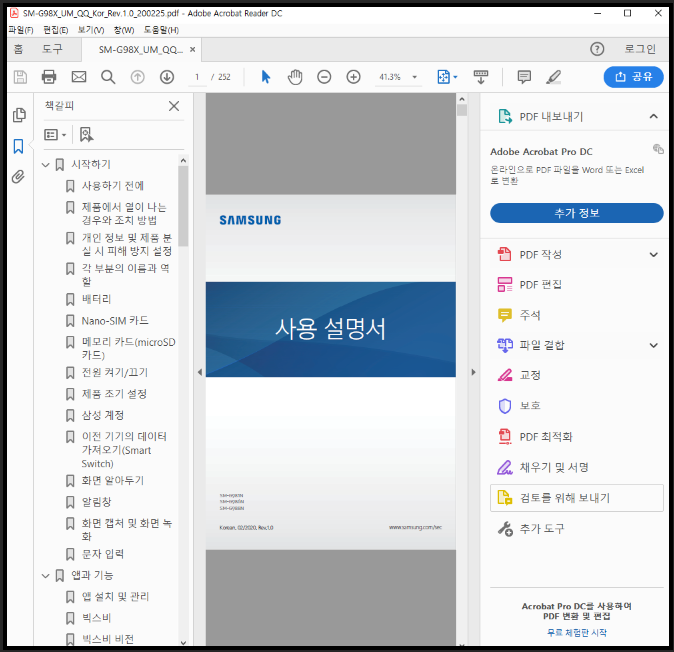This screenshot has height=652, width=674.
Task: Select the arrow Selection tool
Action: pyautogui.click(x=266, y=77)
